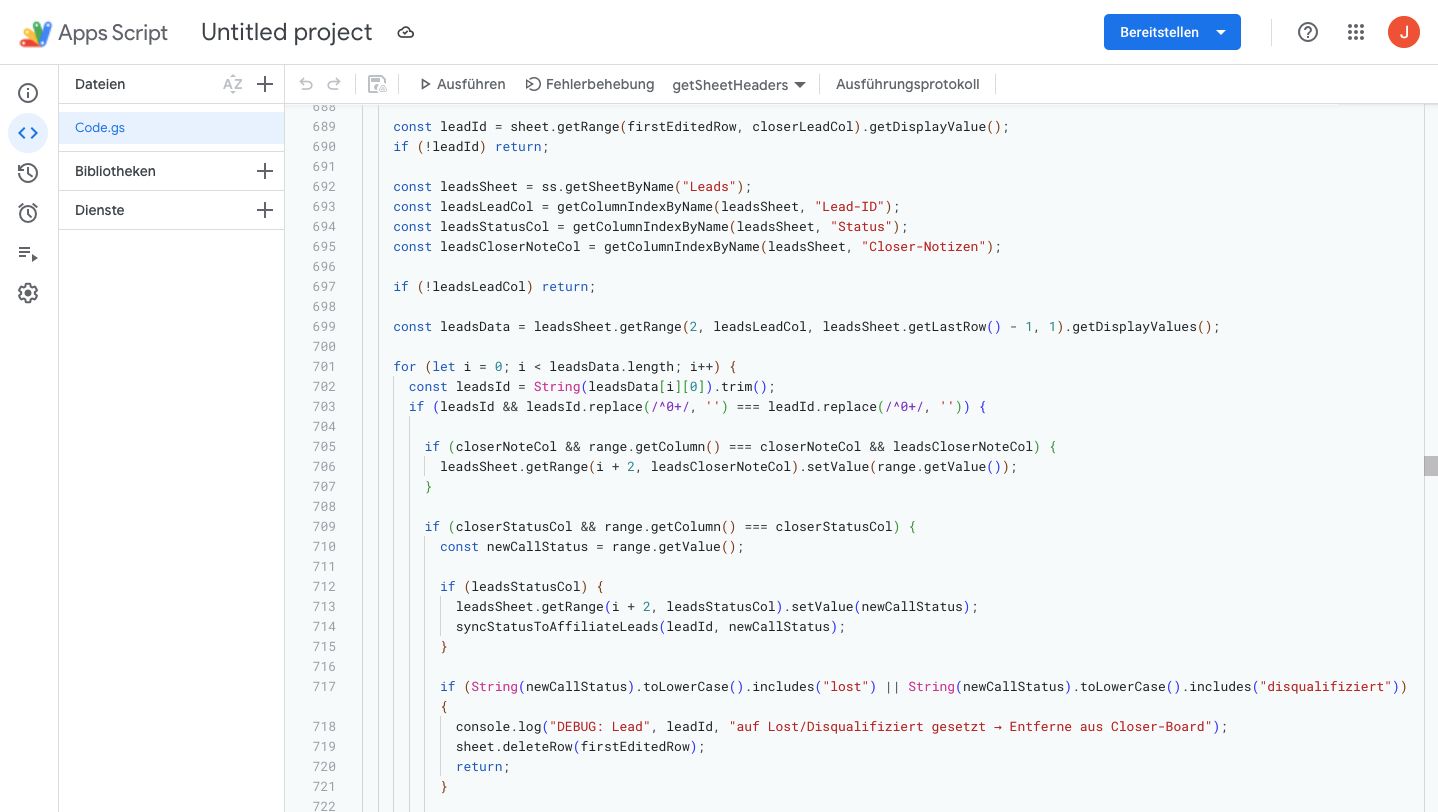The image size is (1438, 812).
Task: Add a new file with Dateien plus
Action: point(265,85)
